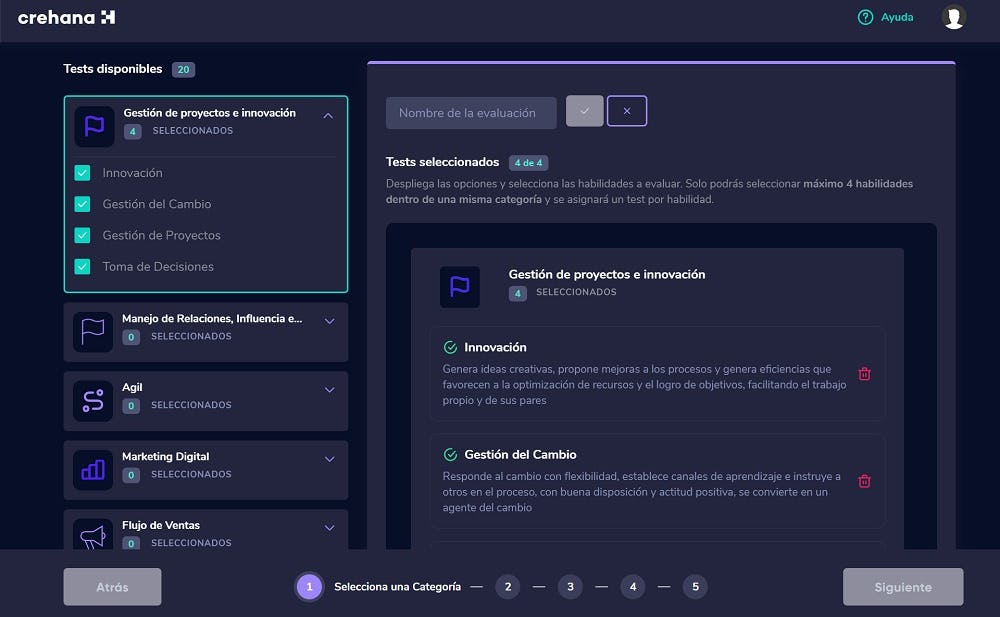
Task: Collapse Gestión de proyectos e innovación category
Action: point(328,116)
